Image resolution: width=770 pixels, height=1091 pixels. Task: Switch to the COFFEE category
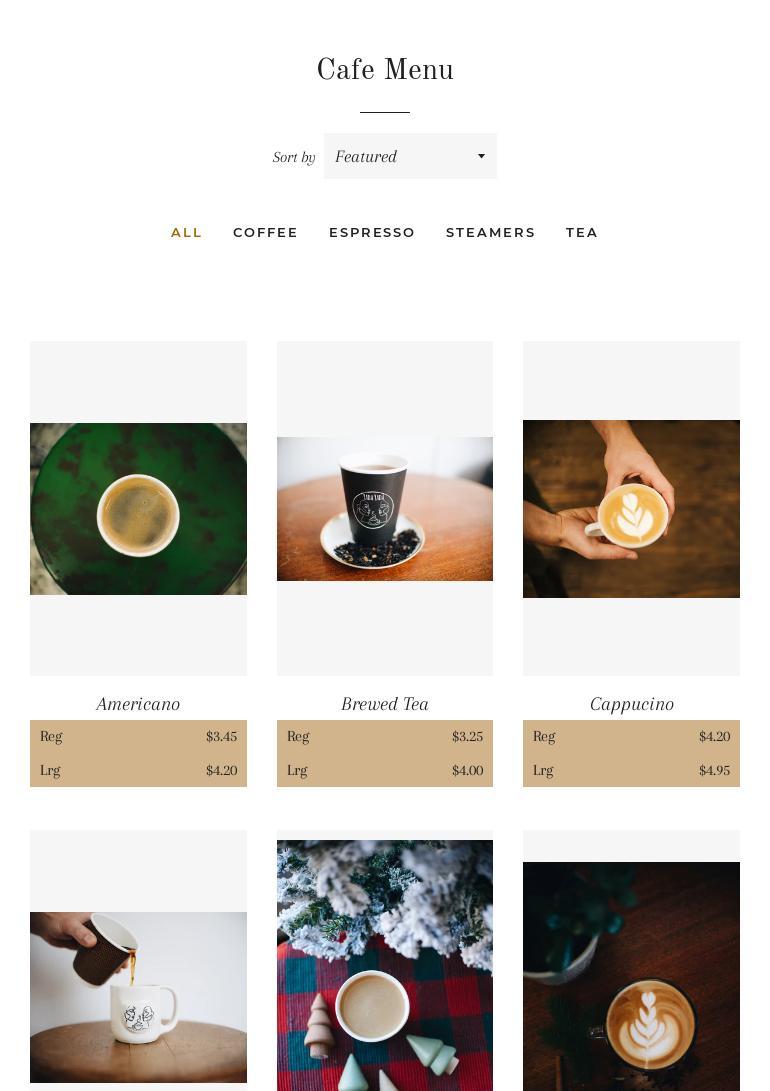tap(265, 232)
